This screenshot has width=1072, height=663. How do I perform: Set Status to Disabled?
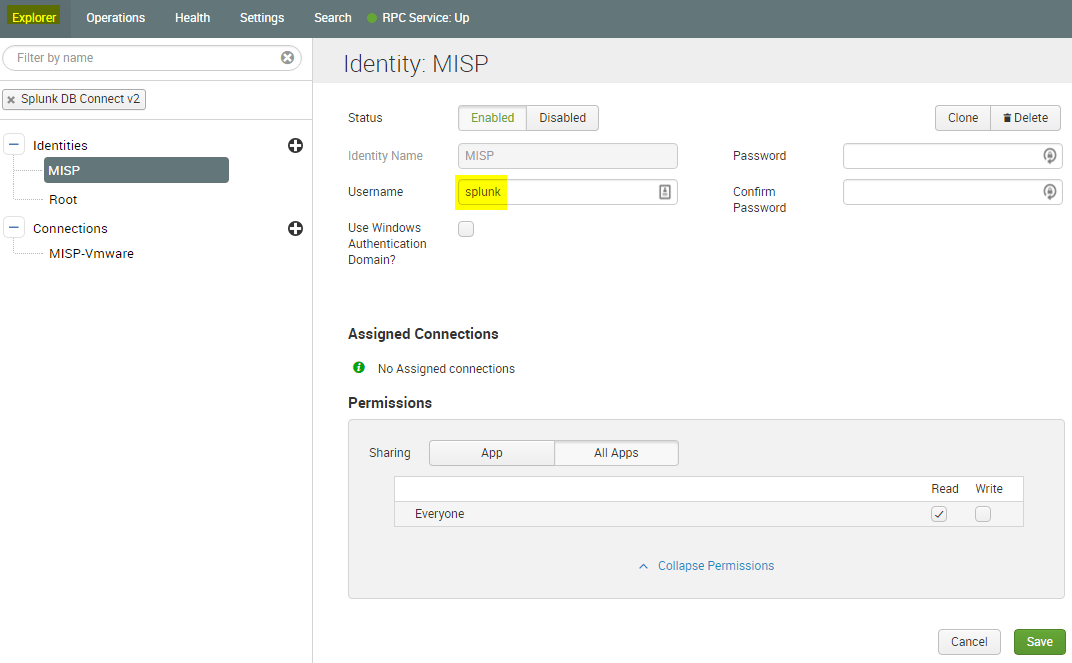[563, 118]
